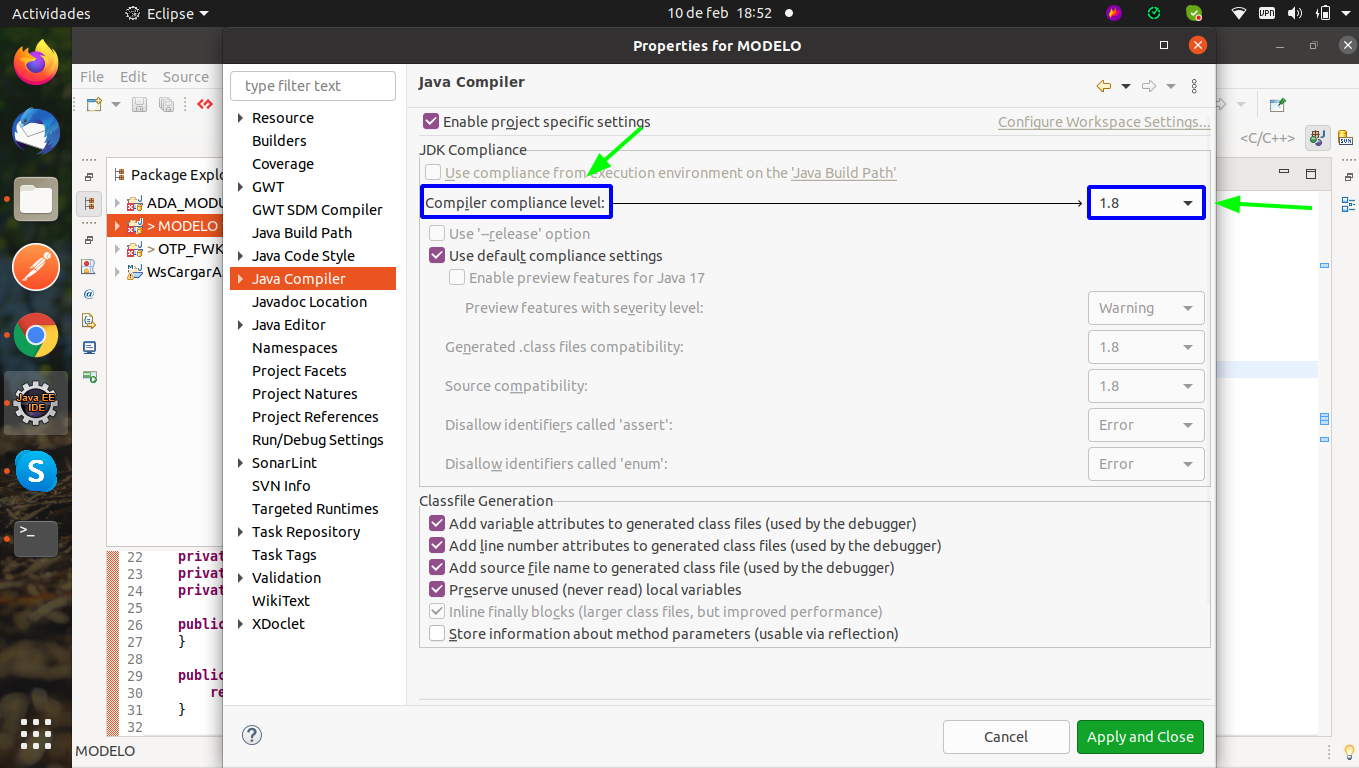Open Firefox from the Ubuntu dock
Image resolution: width=1359 pixels, height=768 pixels.
click(x=36, y=64)
